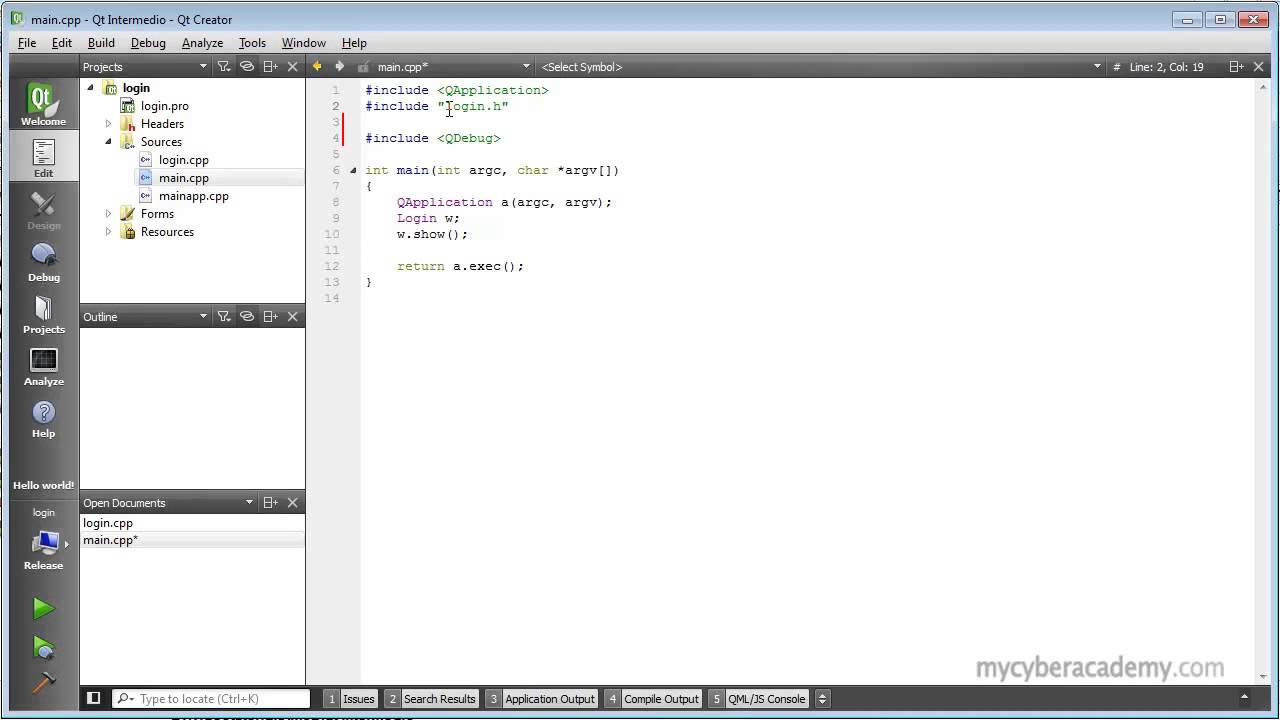Open the File menu
The height and width of the screenshot is (720, 1280).
pyautogui.click(x=27, y=43)
